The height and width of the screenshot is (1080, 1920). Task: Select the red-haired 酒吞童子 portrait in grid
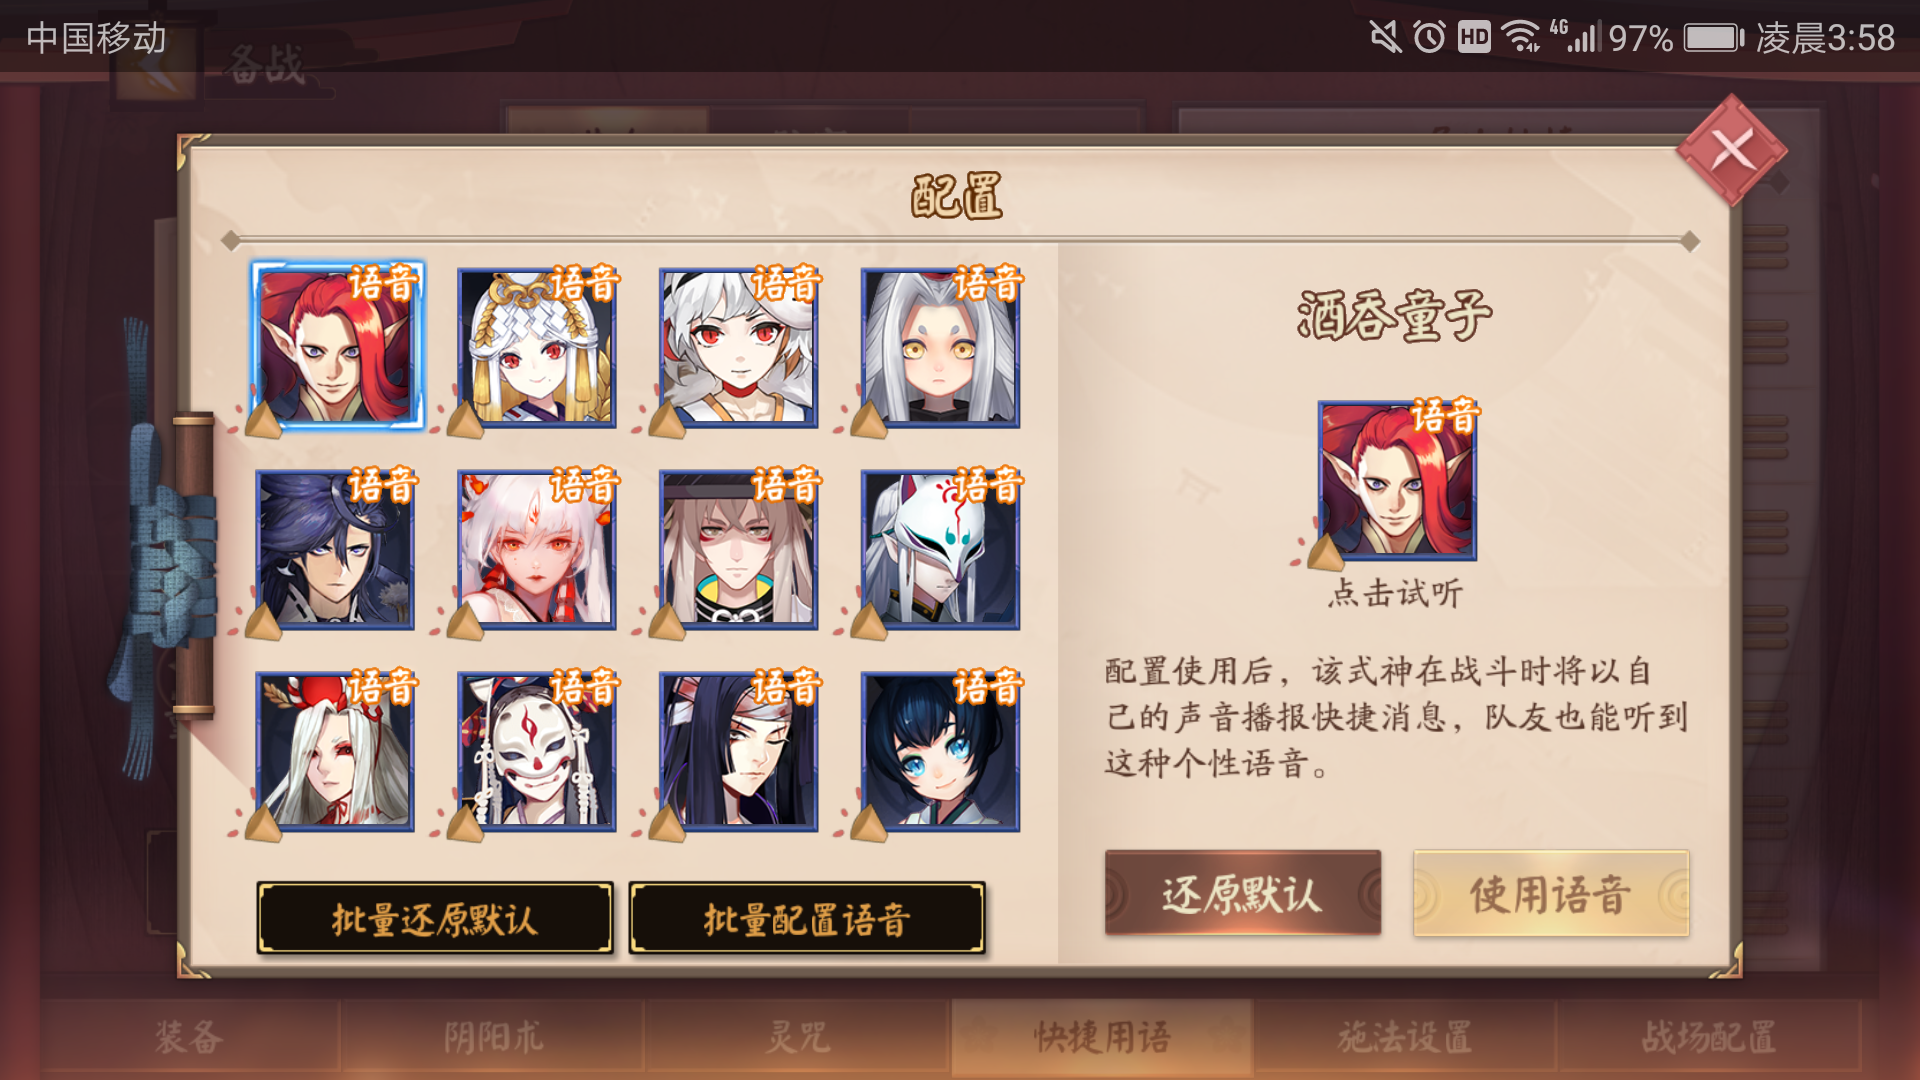pos(337,346)
